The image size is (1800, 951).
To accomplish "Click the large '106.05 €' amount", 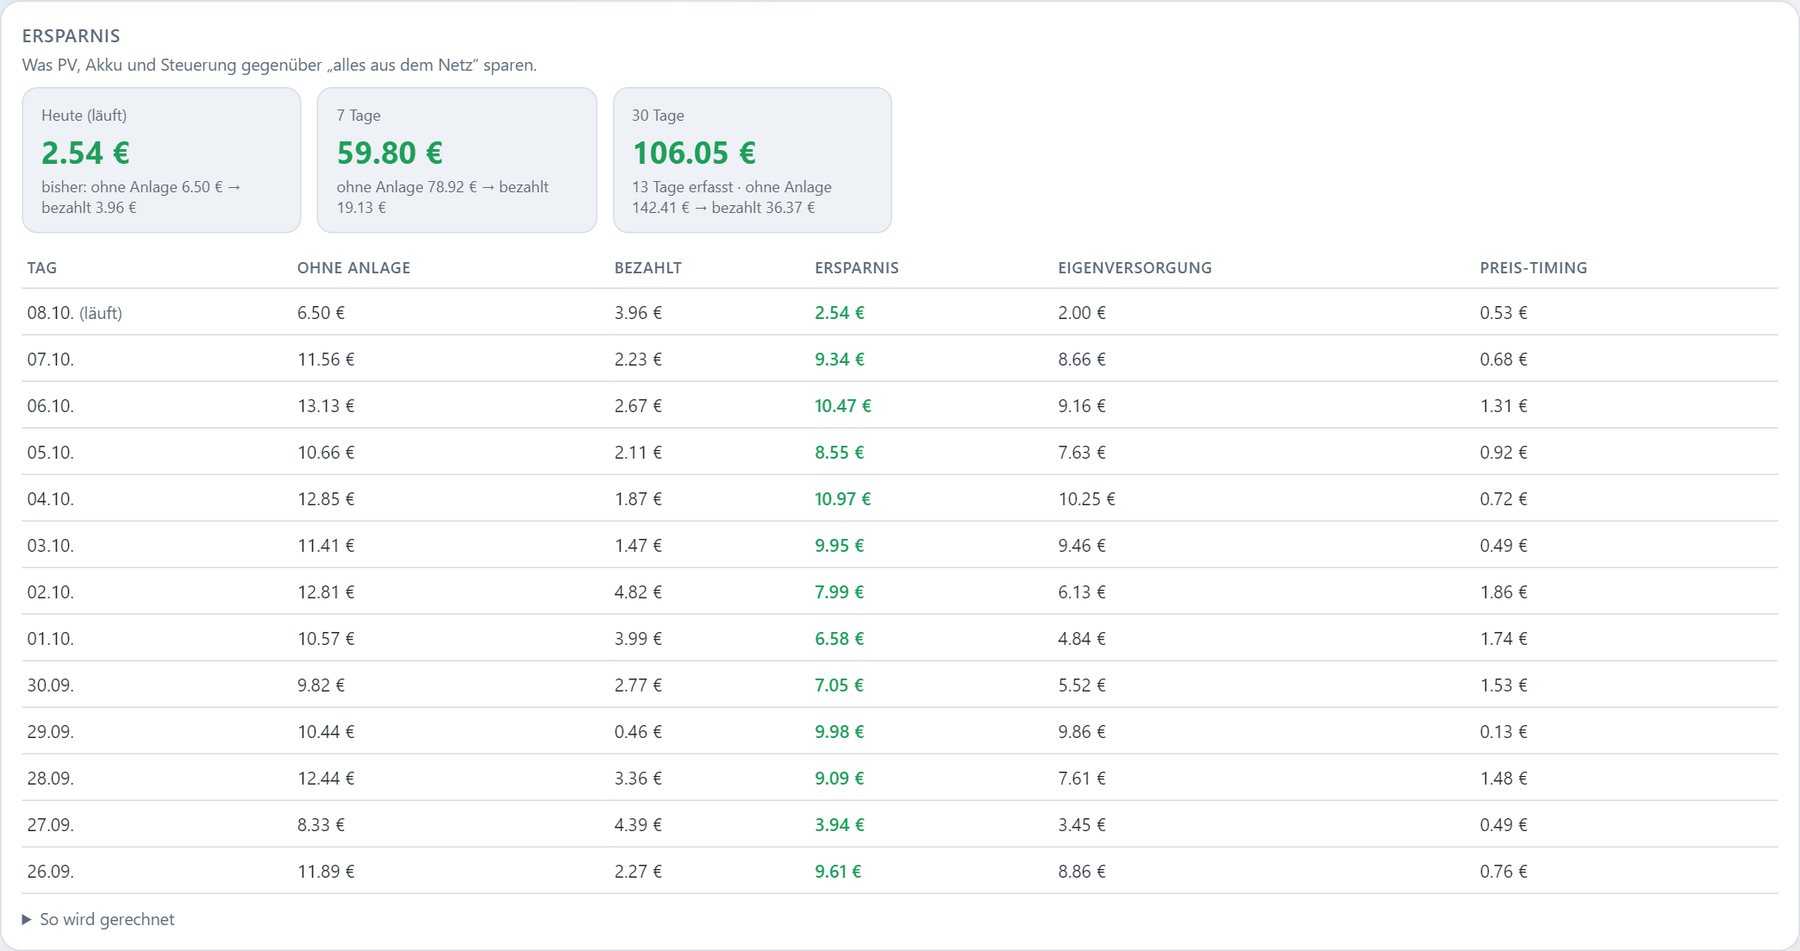I will [694, 153].
